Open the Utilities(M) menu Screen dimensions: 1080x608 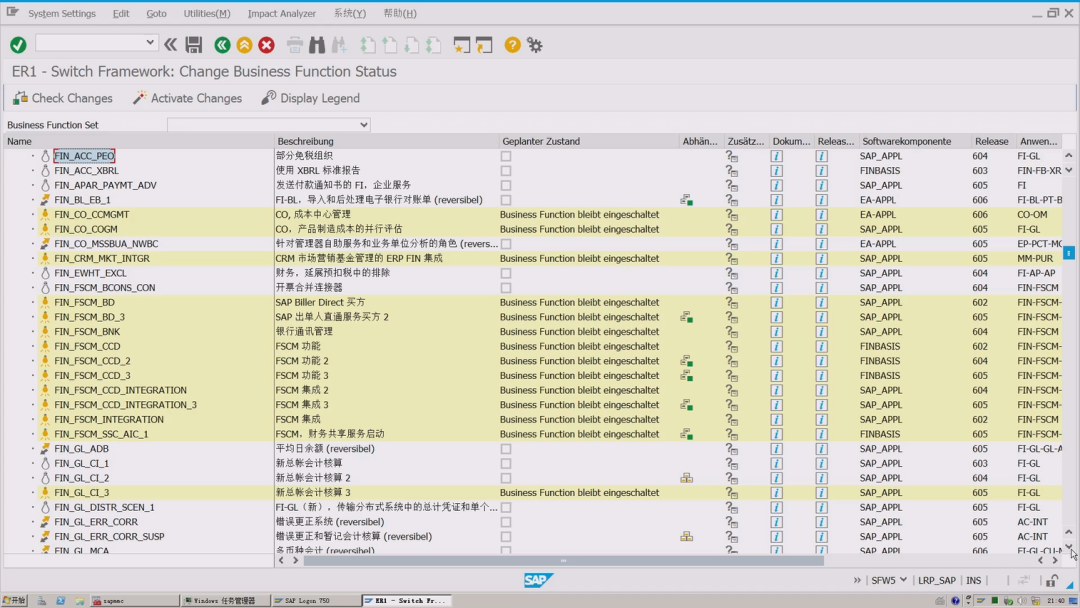(207, 13)
